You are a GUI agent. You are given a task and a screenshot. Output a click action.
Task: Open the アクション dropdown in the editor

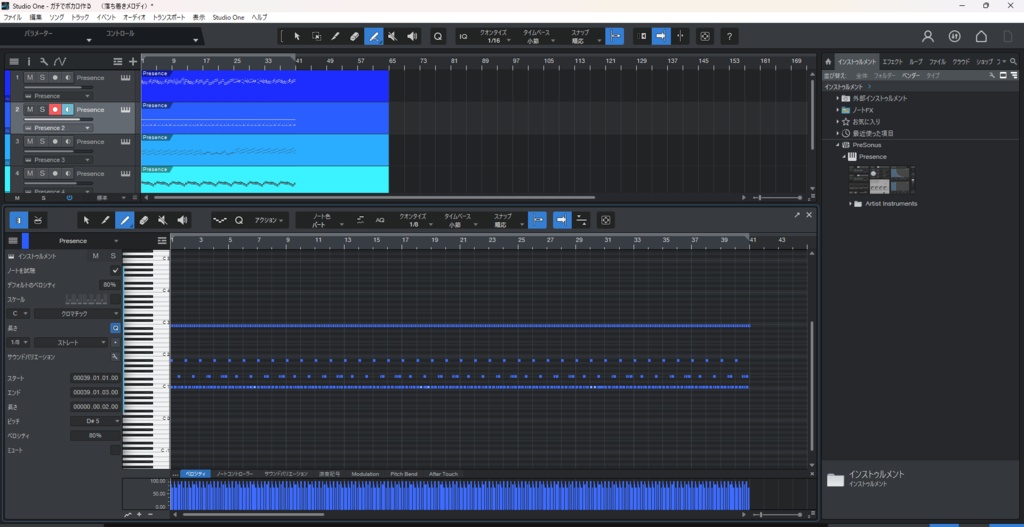[269, 220]
